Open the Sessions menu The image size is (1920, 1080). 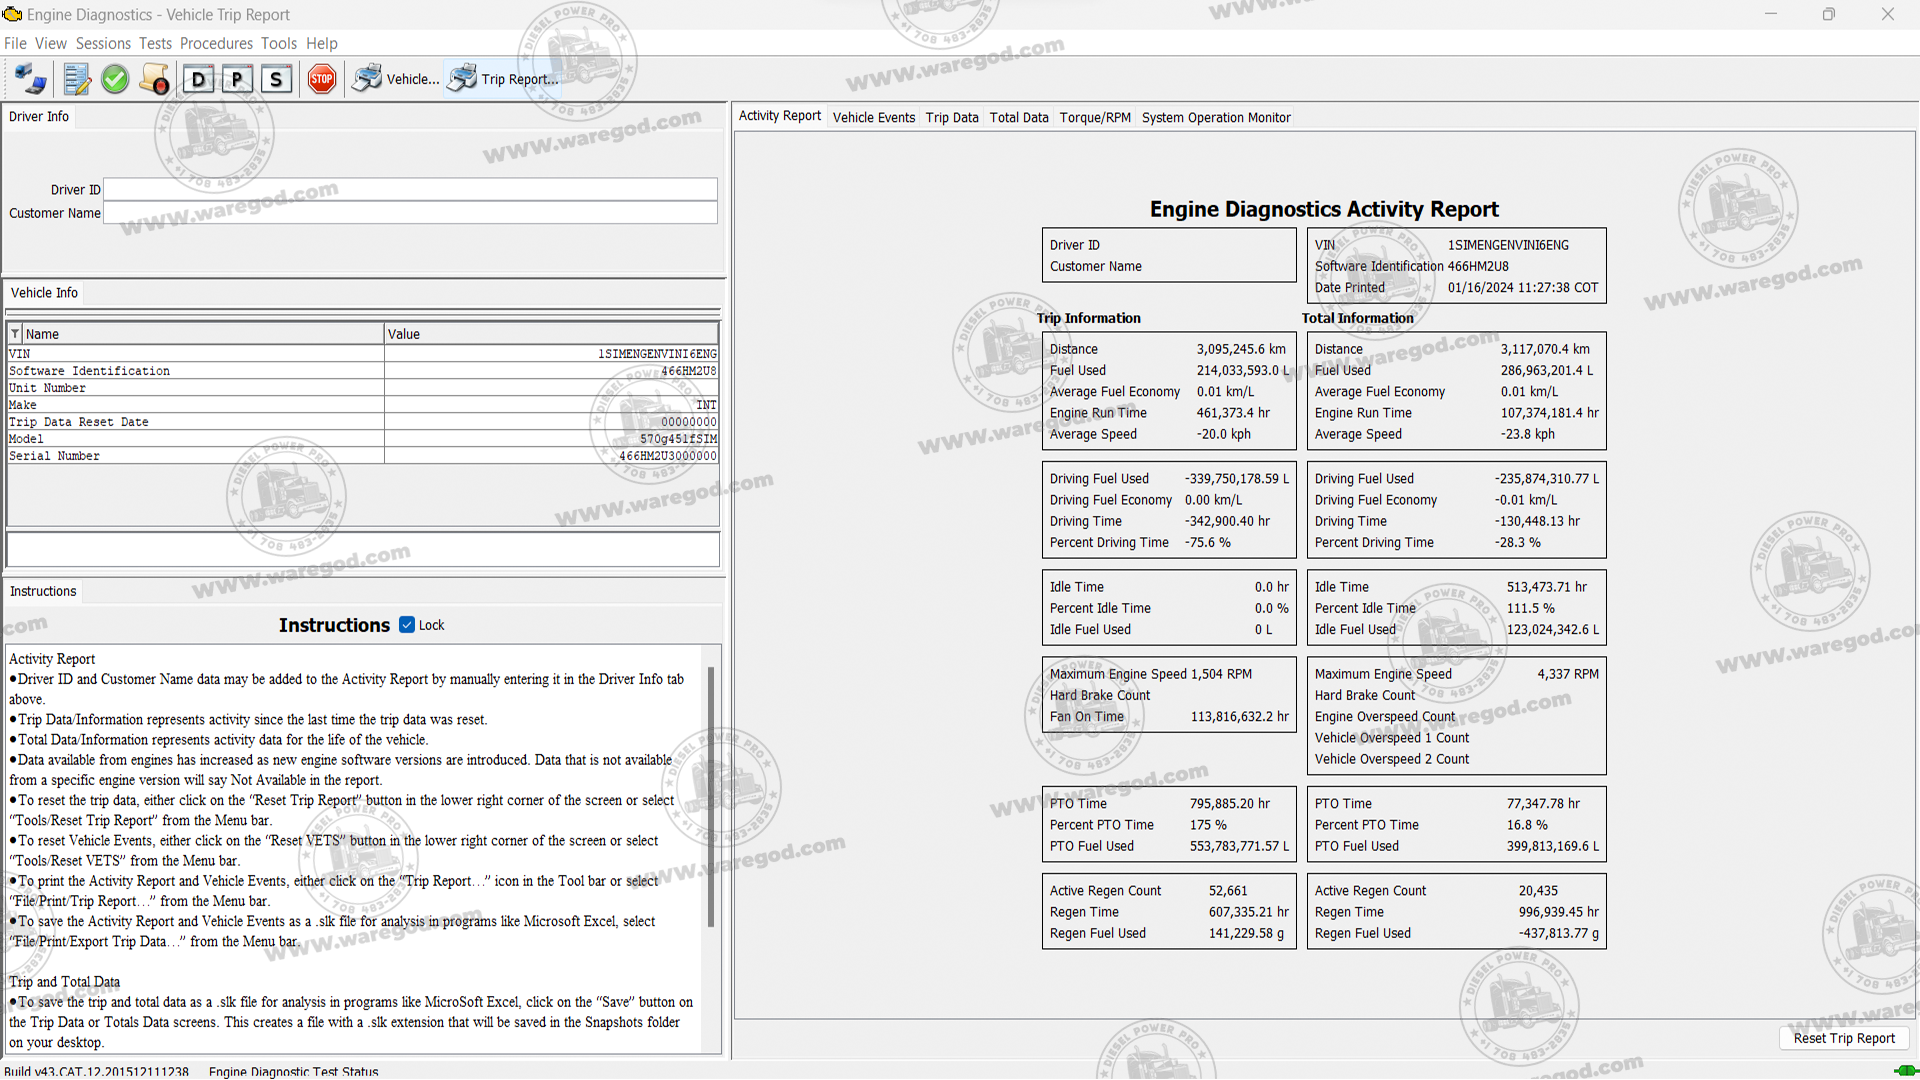coord(103,43)
